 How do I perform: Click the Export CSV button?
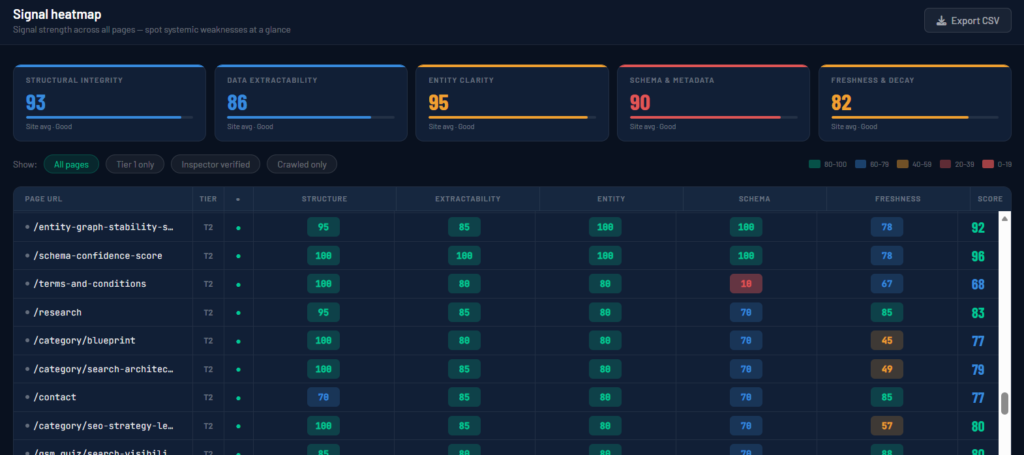[x=967, y=21]
